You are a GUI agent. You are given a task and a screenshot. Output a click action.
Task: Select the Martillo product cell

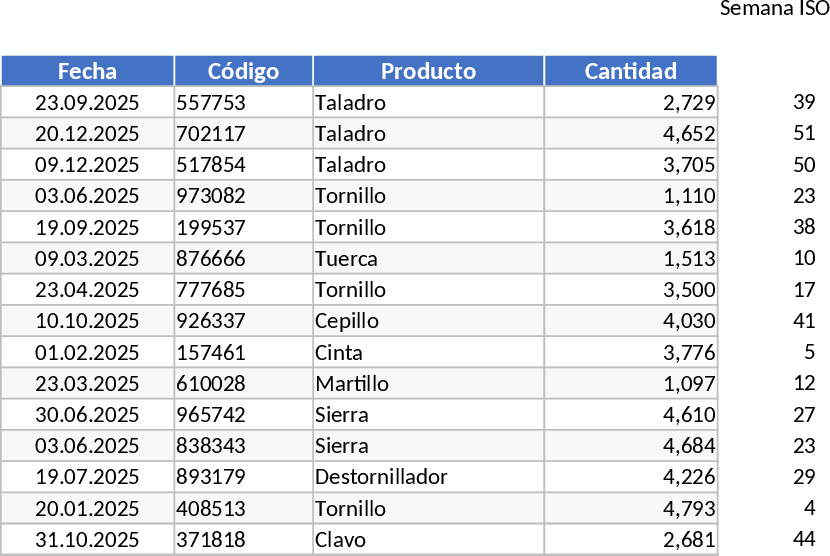[428, 384]
